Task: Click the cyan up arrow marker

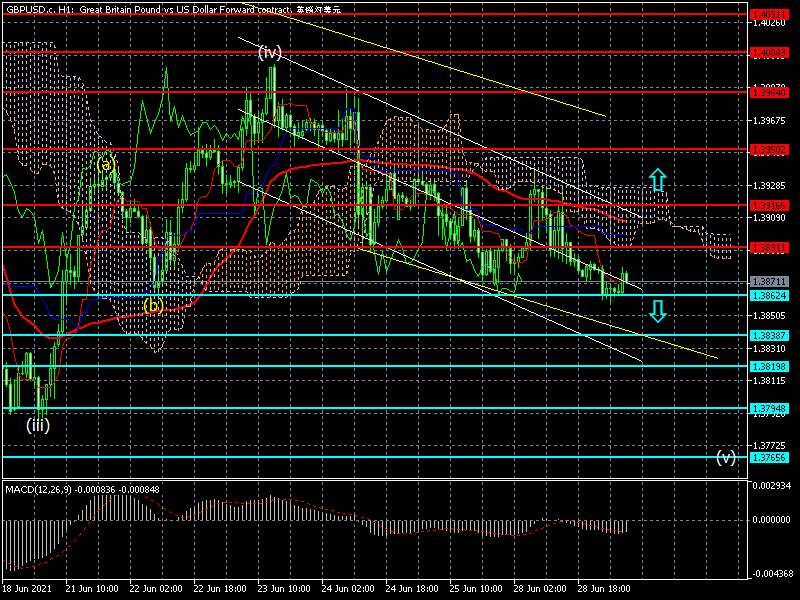Action: tap(657, 180)
